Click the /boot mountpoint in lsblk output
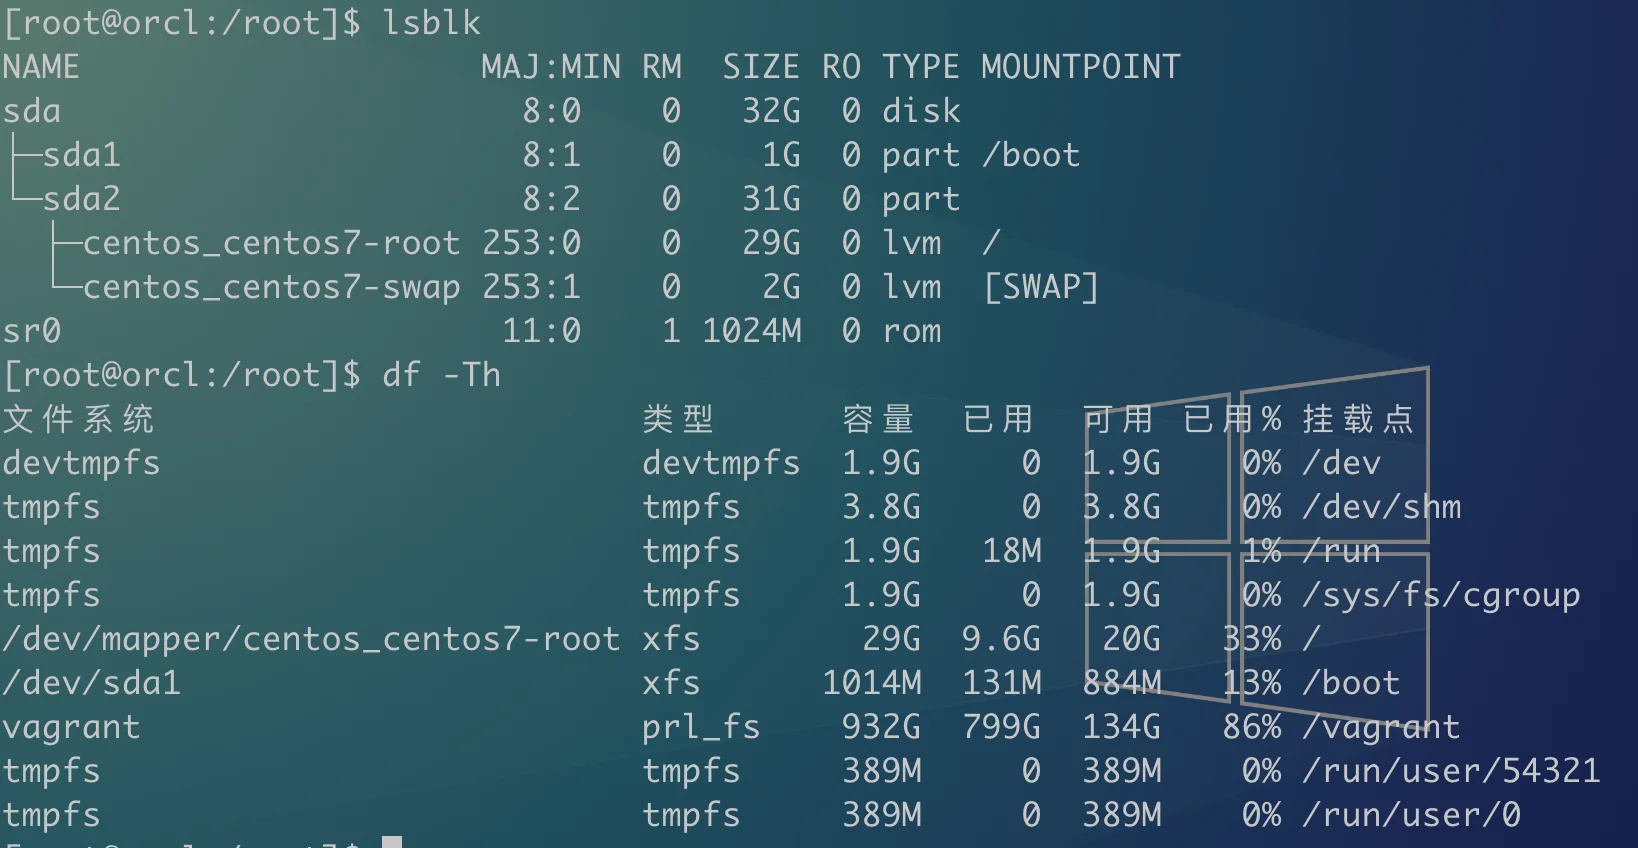The width and height of the screenshot is (1638, 848). (1031, 155)
